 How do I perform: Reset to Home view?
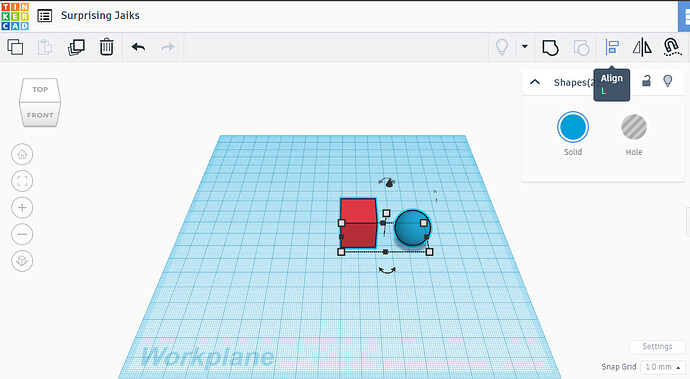click(22, 155)
